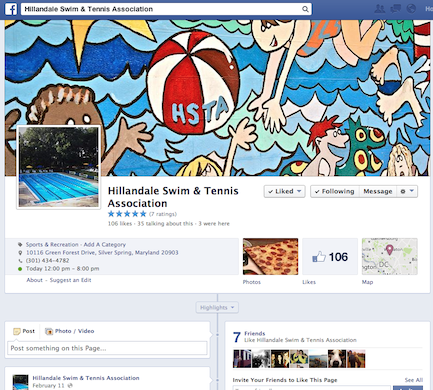Screen dimensions: 433x390
Task: Click Add A Category link
Action: (105, 244)
